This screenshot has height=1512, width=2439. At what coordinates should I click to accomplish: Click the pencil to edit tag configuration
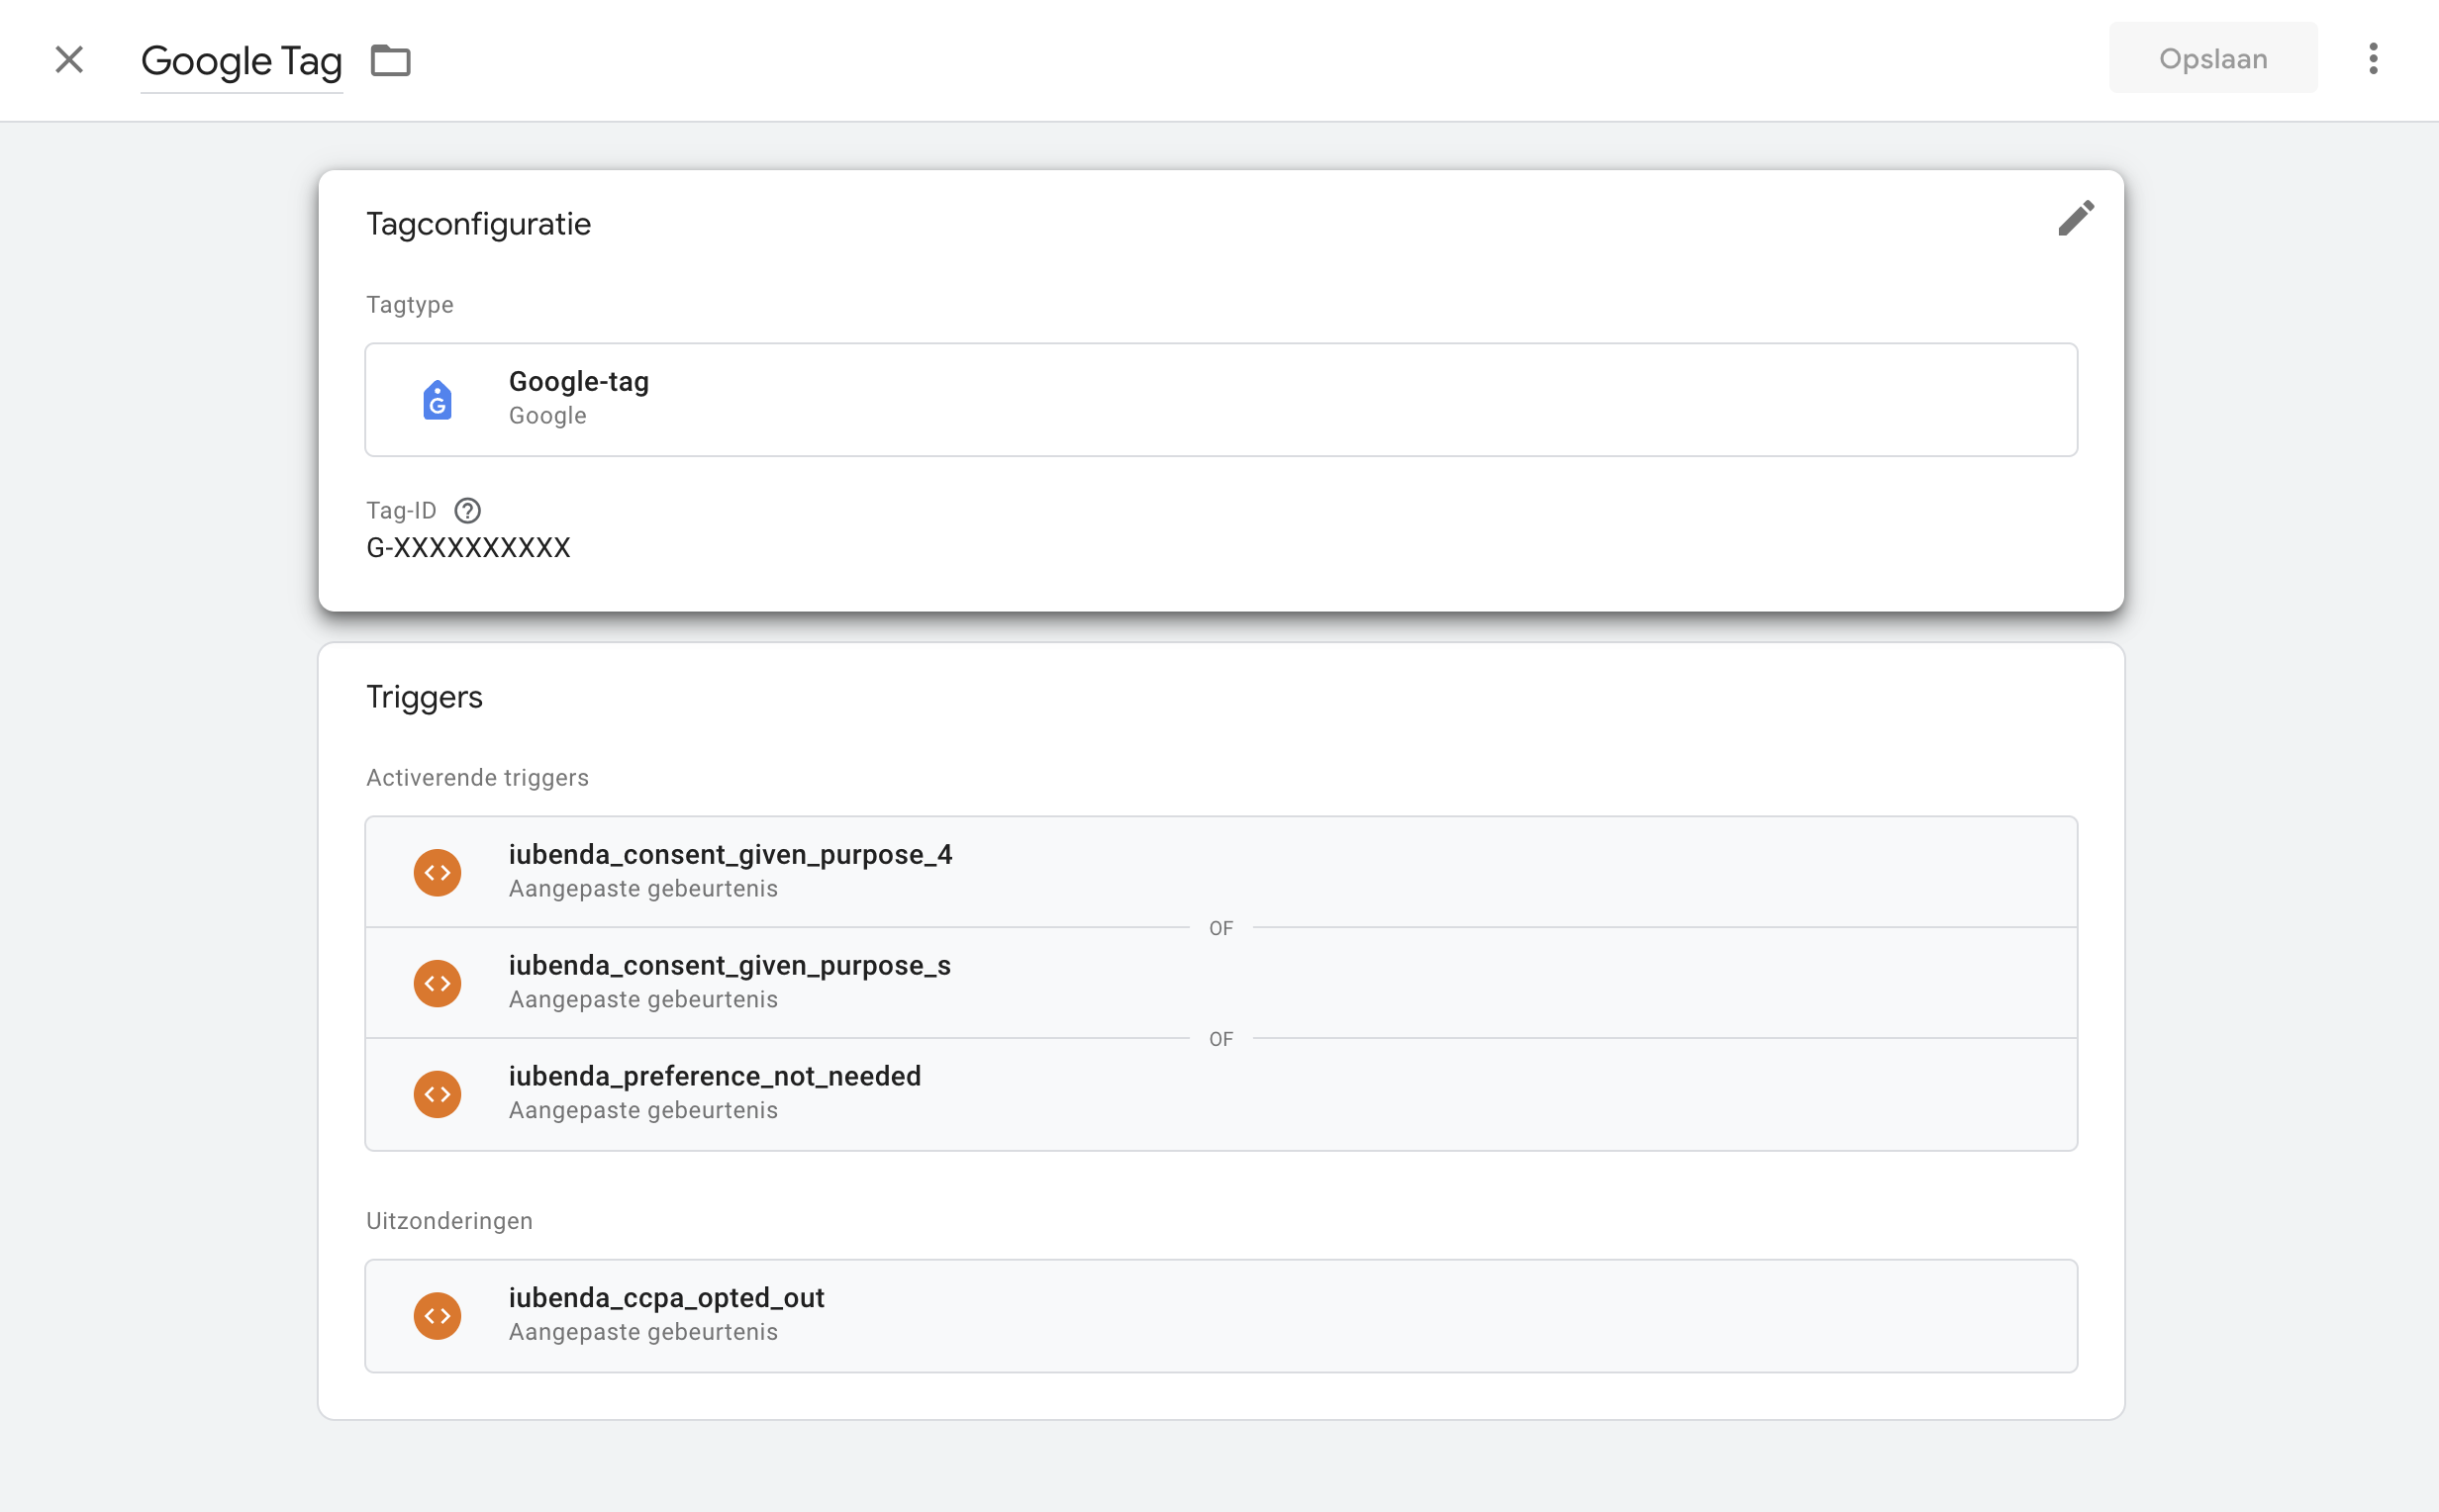click(2077, 218)
